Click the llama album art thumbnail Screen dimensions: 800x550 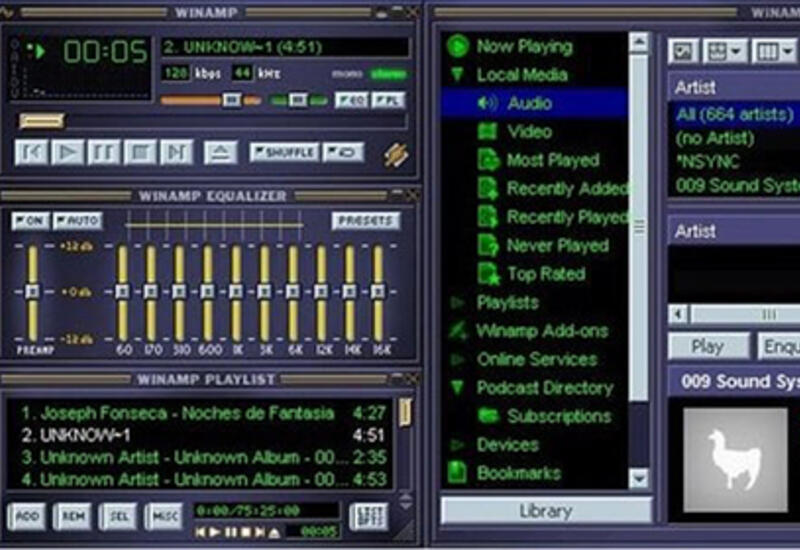(x=735, y=460)
